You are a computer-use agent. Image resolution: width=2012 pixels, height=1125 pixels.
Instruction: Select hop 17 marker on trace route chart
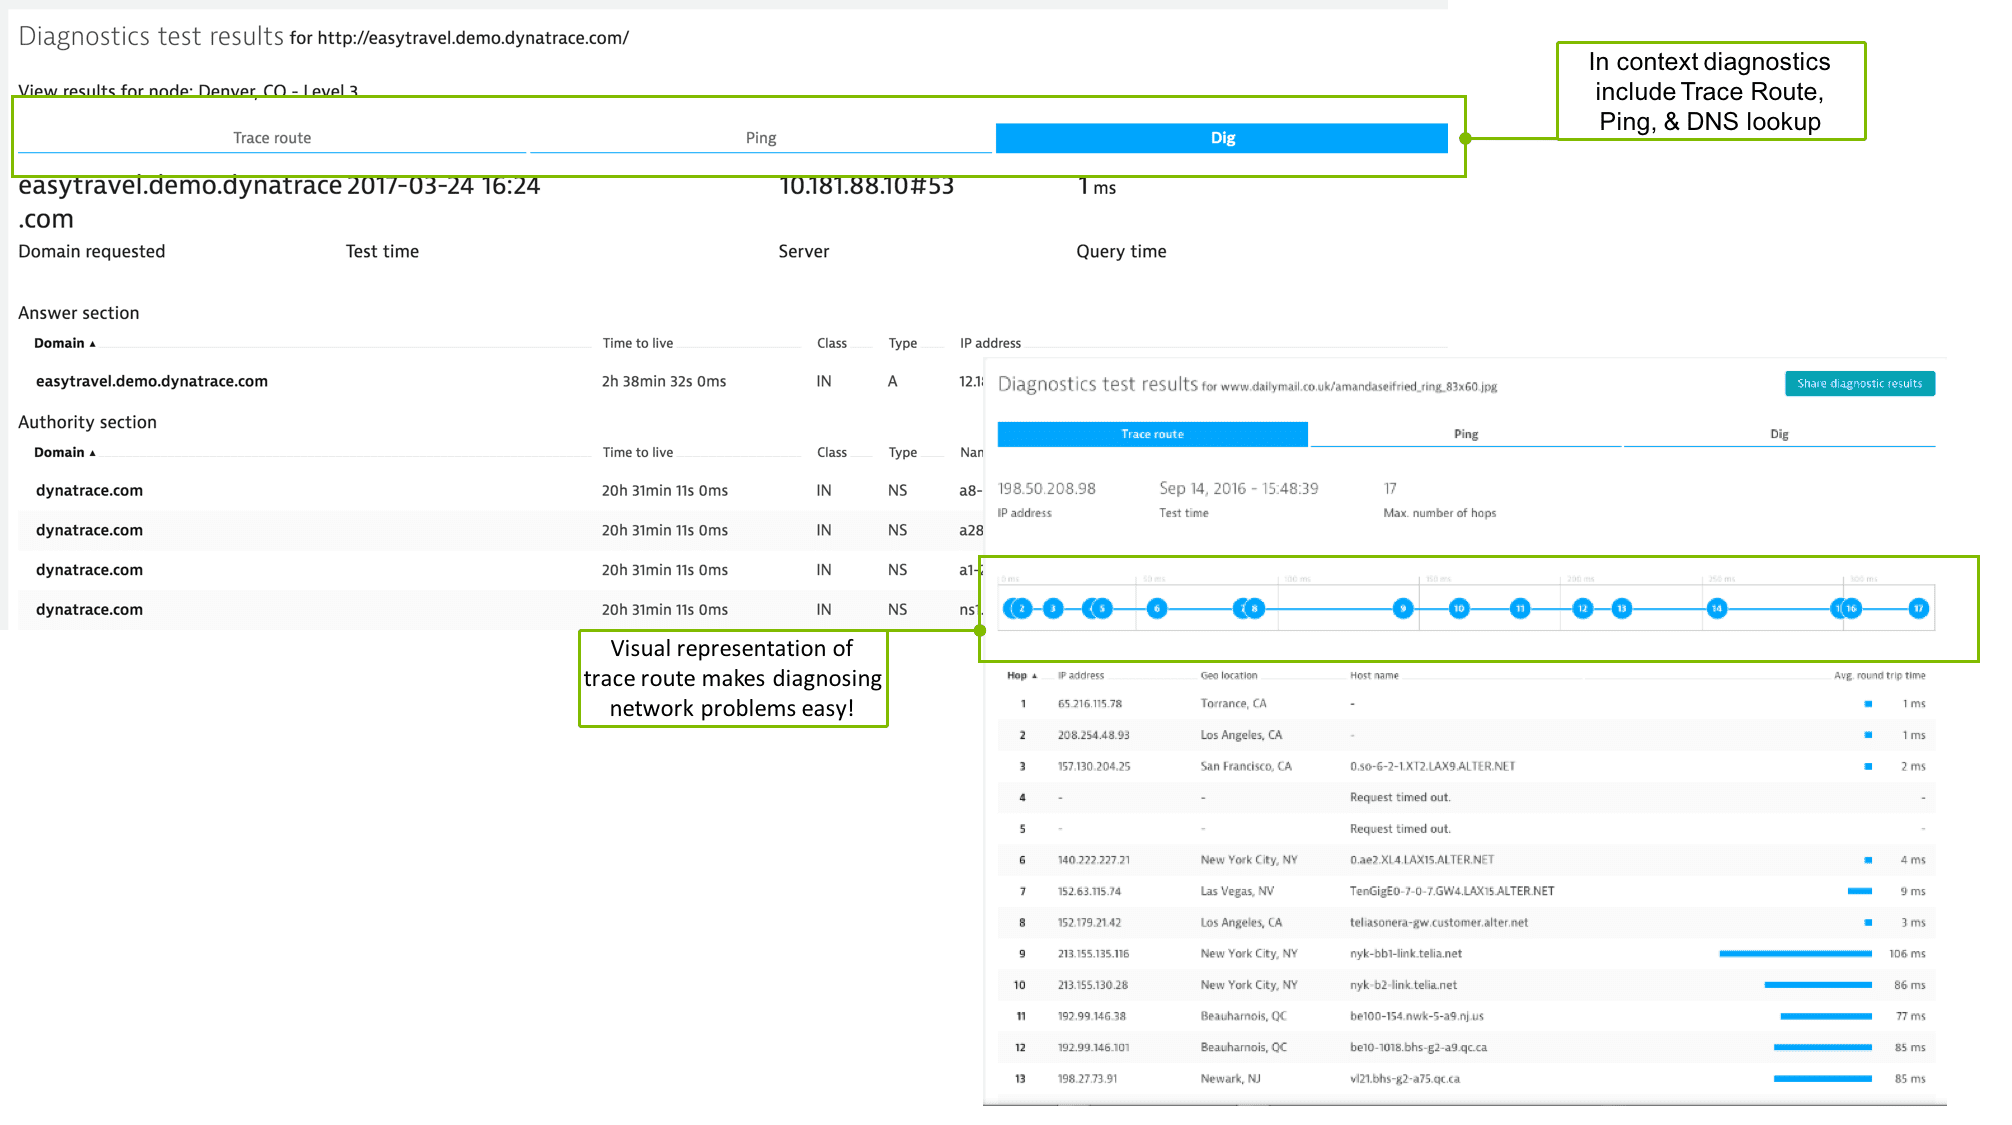(1918, 608)
